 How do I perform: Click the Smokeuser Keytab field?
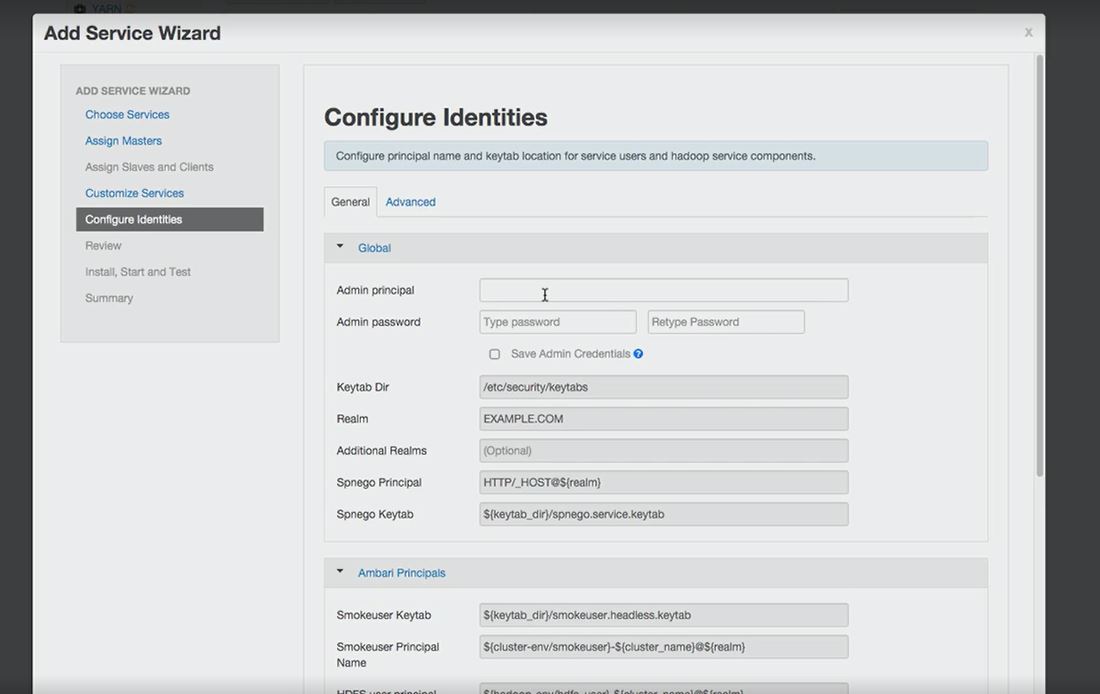coord(662,614)
